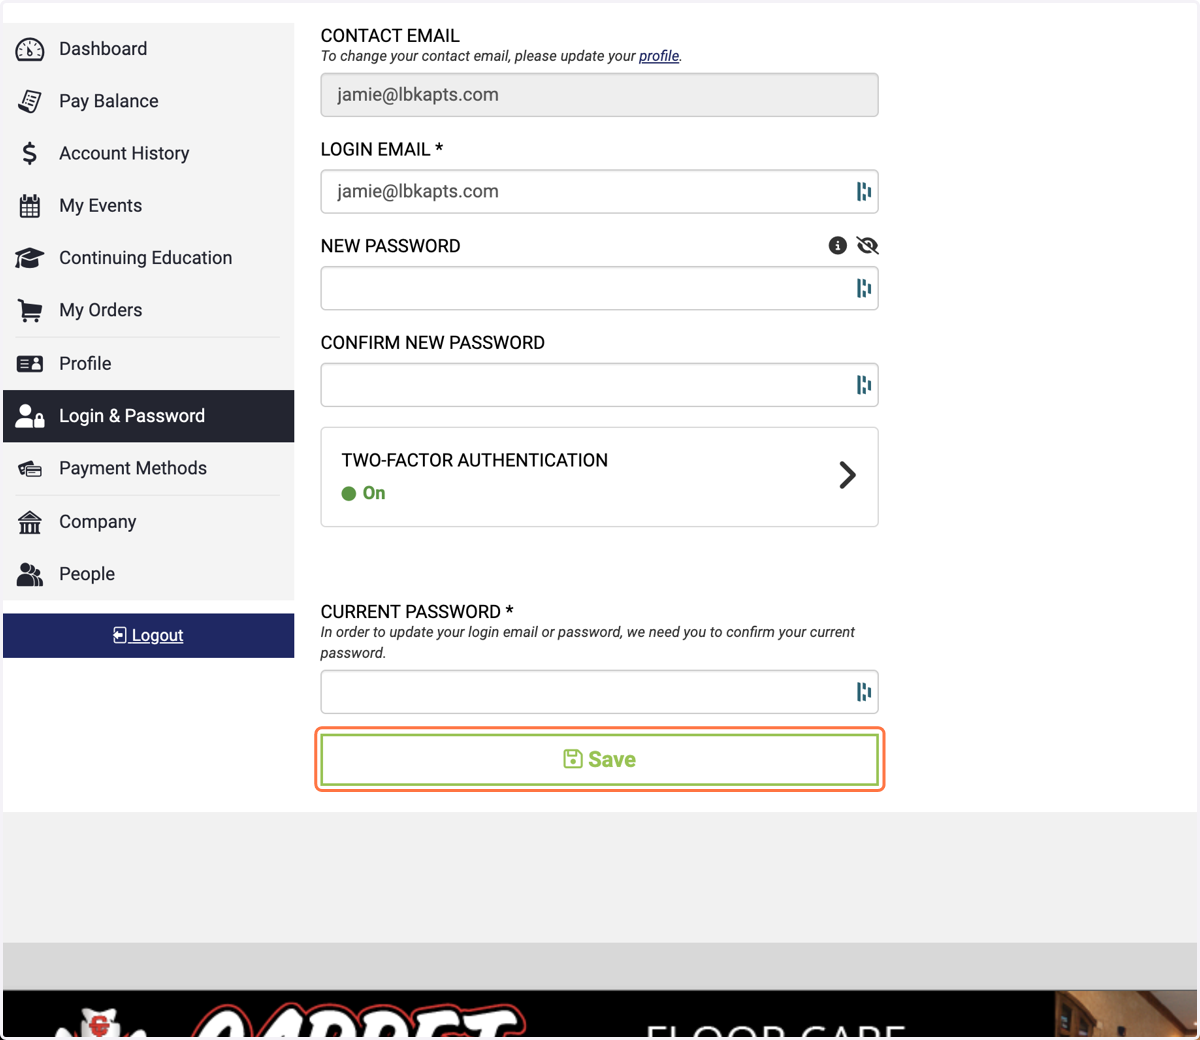Click password manager icon in New Password field

click(x=864, y=288)
